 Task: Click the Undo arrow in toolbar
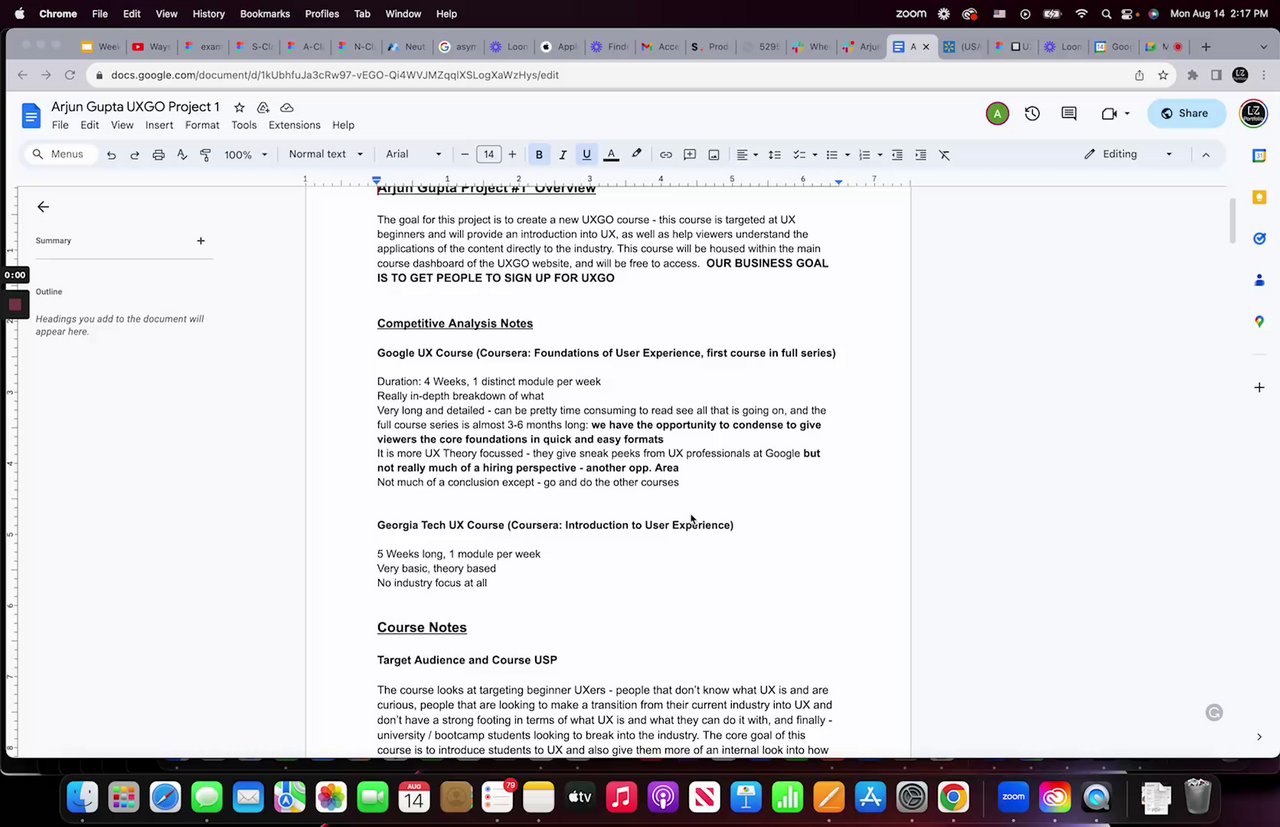[111, 155]
